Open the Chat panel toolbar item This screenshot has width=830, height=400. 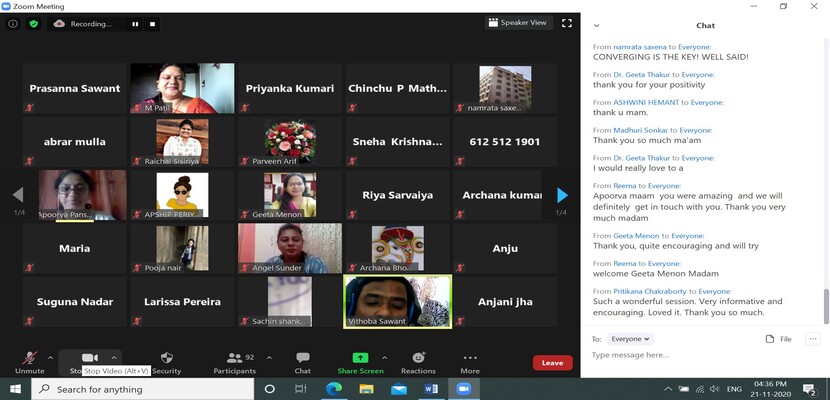pyautogui.click(x=302, y=359)
